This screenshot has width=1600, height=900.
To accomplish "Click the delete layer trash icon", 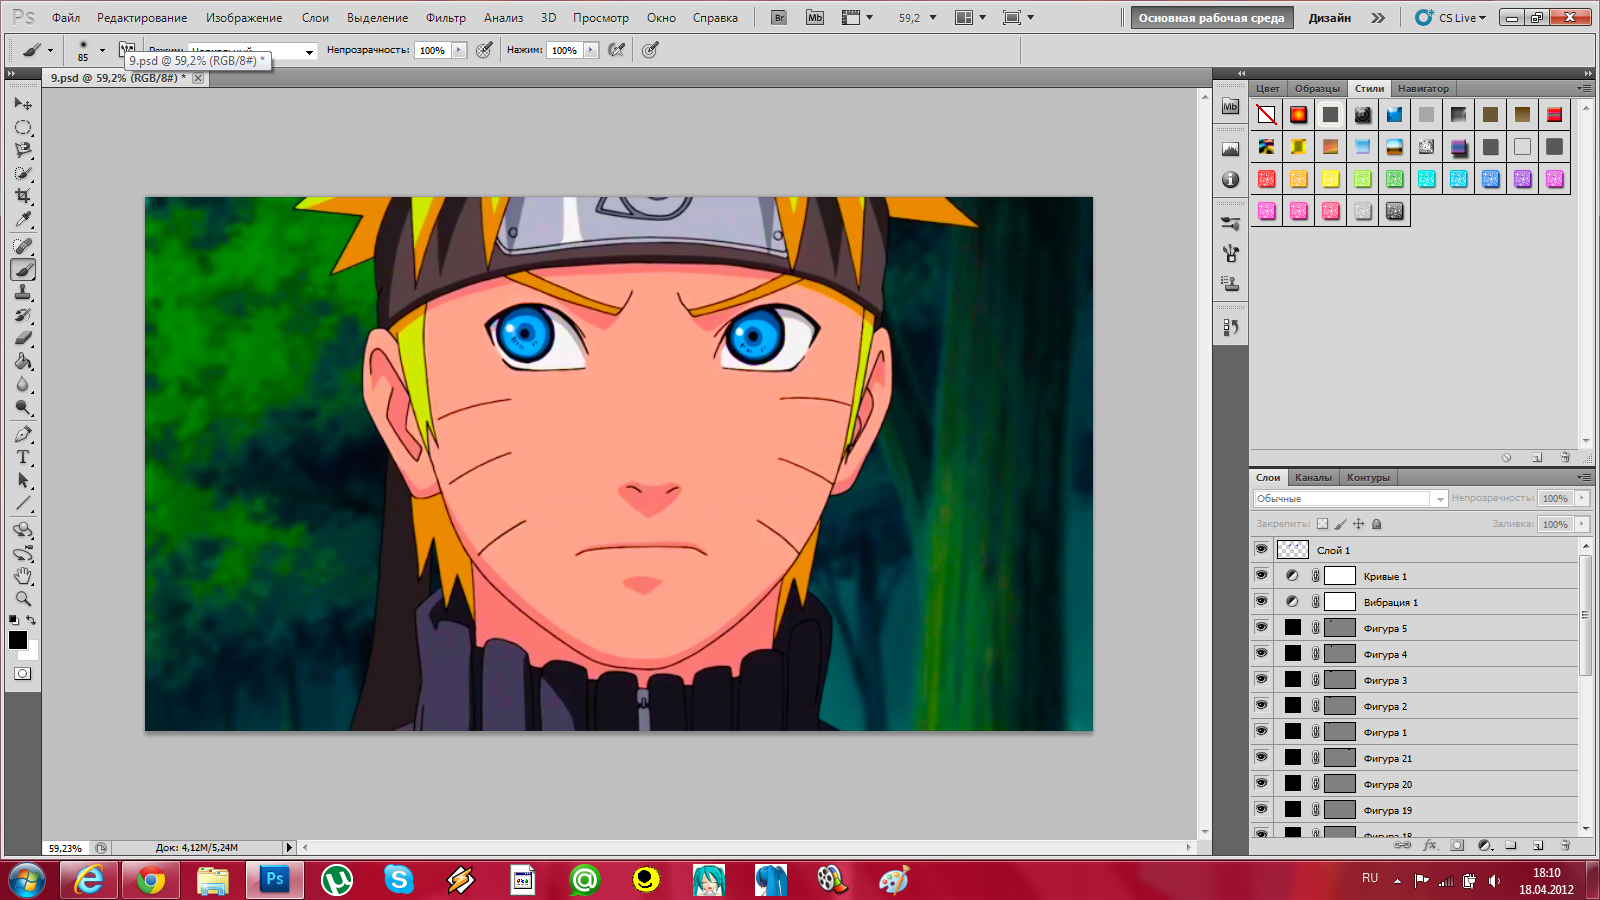I will (1565, 845).
